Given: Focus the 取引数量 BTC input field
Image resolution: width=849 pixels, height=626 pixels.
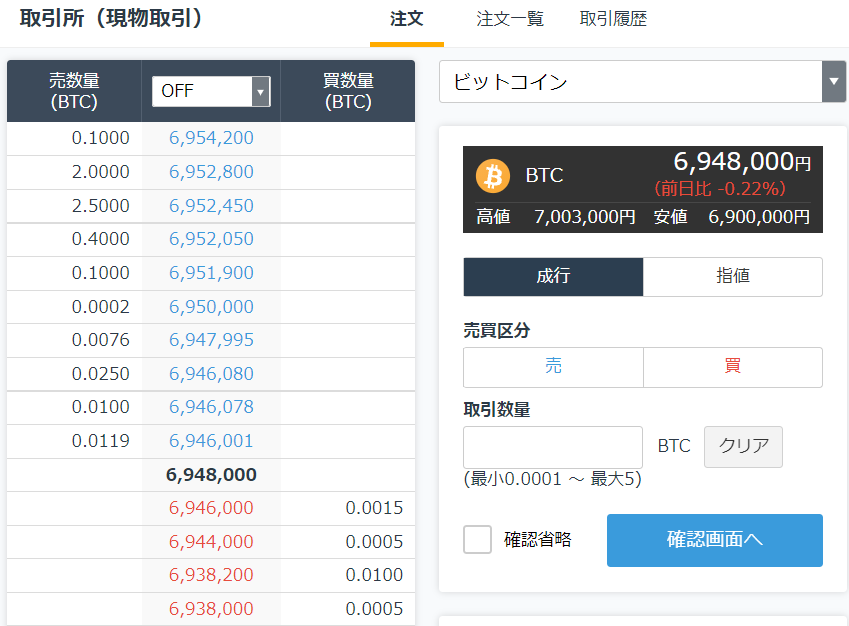Looking at the screenshot, I should pyautogui.click(x=553, y=447).
